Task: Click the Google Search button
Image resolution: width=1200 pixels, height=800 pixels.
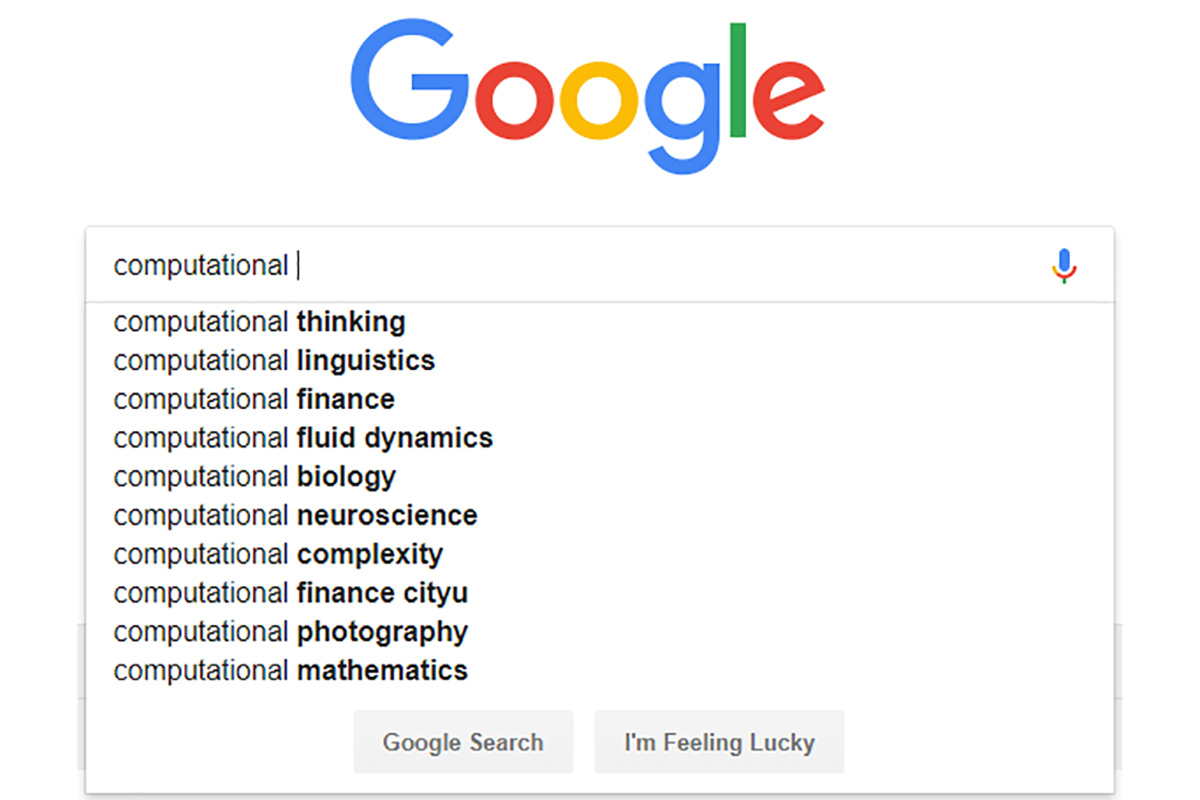Action: [x=463, y=742]
